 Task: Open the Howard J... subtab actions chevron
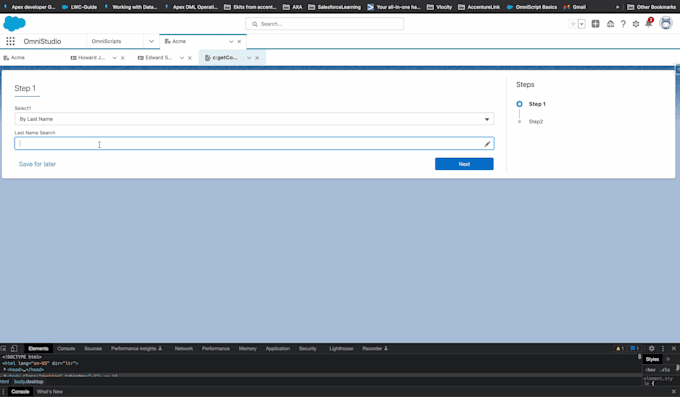(x=114, y=58)
